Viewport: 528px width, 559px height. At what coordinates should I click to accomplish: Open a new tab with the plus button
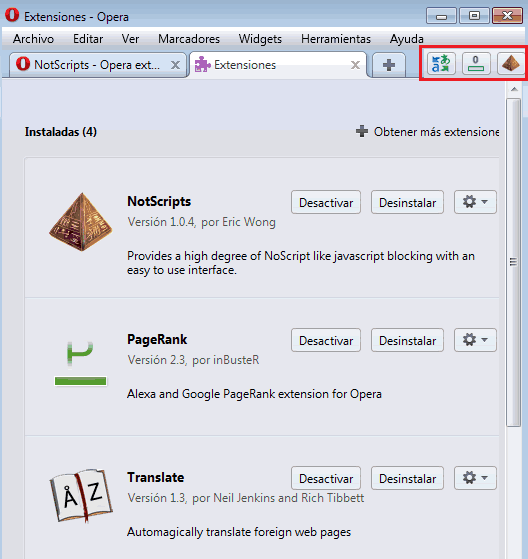pos(389,65)
